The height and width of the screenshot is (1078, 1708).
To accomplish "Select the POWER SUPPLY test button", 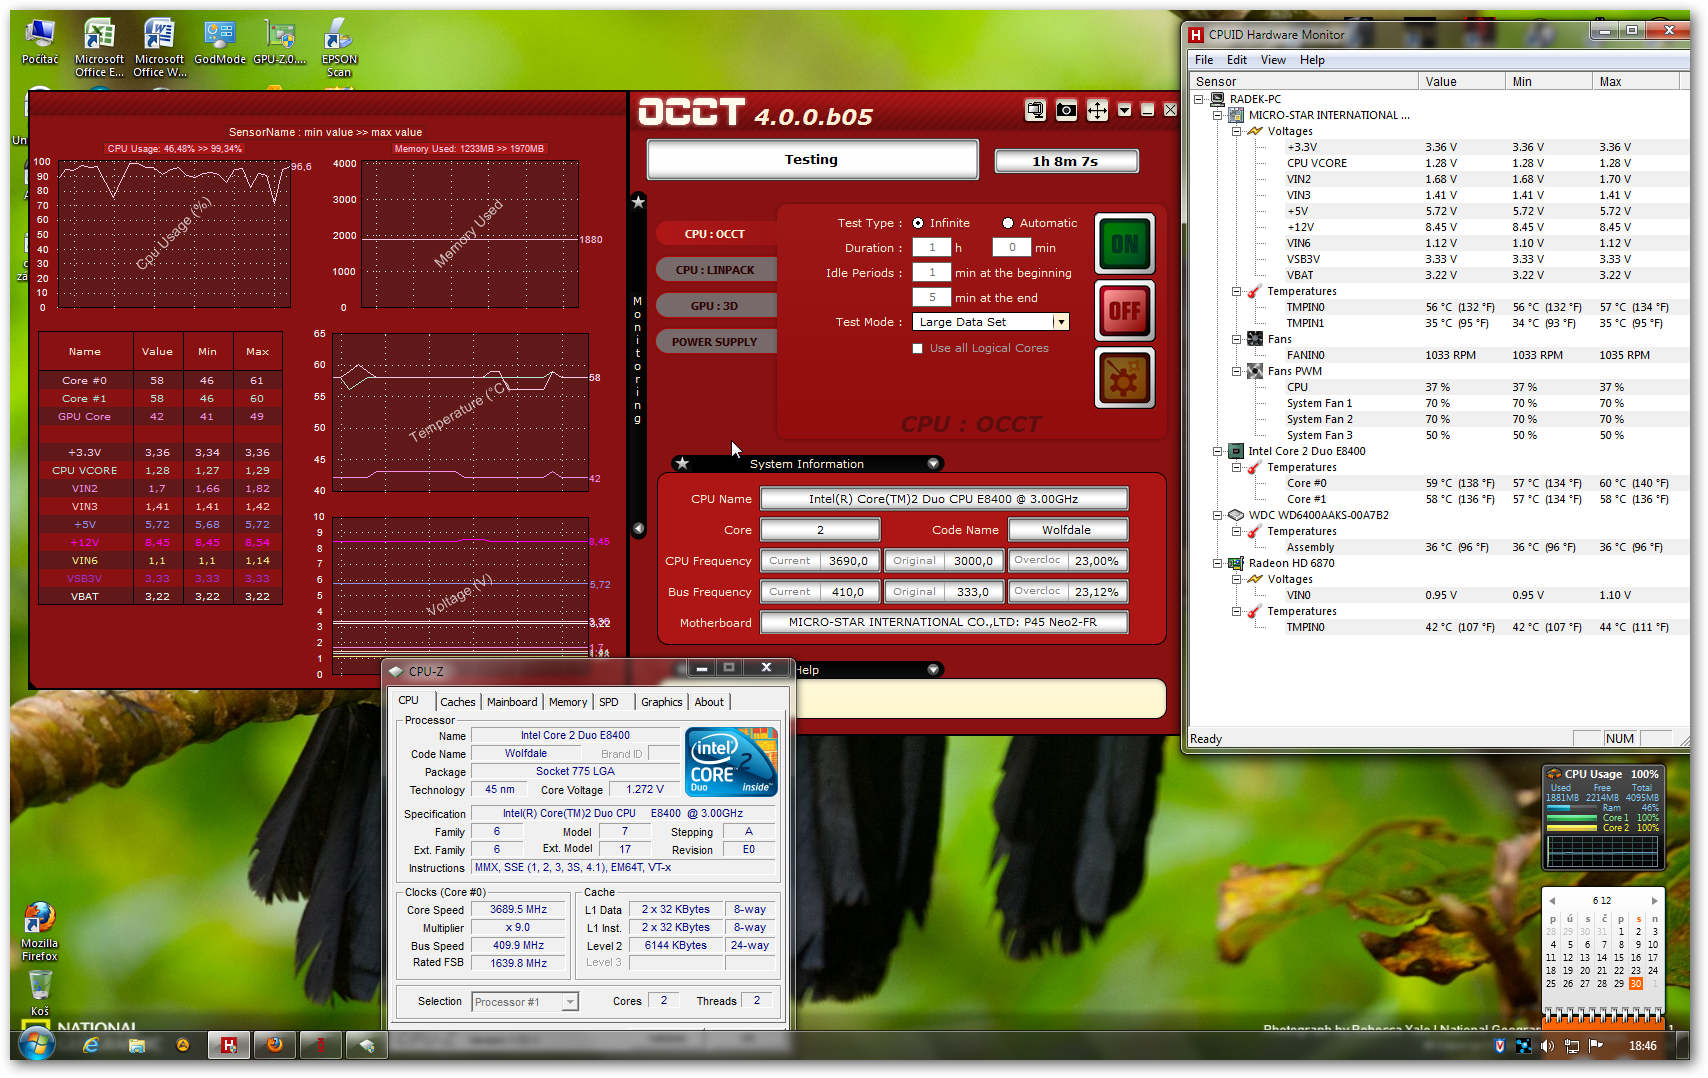I will [715, 342].
